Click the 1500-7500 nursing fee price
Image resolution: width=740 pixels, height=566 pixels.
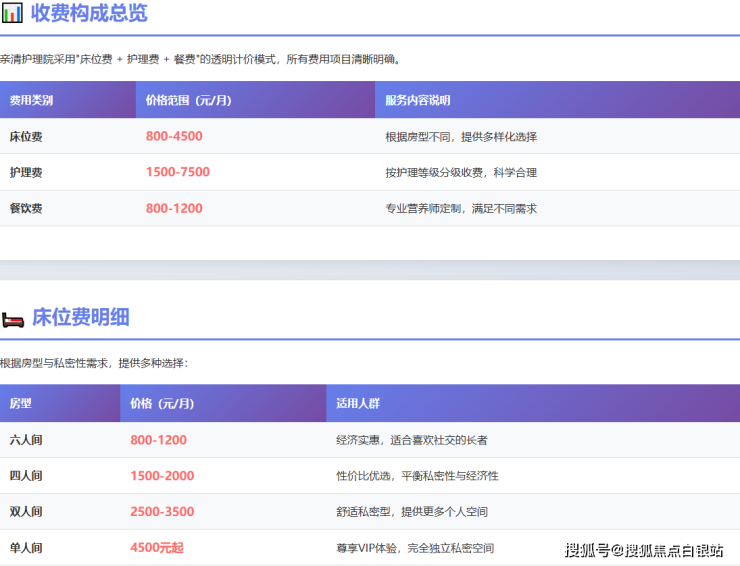(178, 172)
